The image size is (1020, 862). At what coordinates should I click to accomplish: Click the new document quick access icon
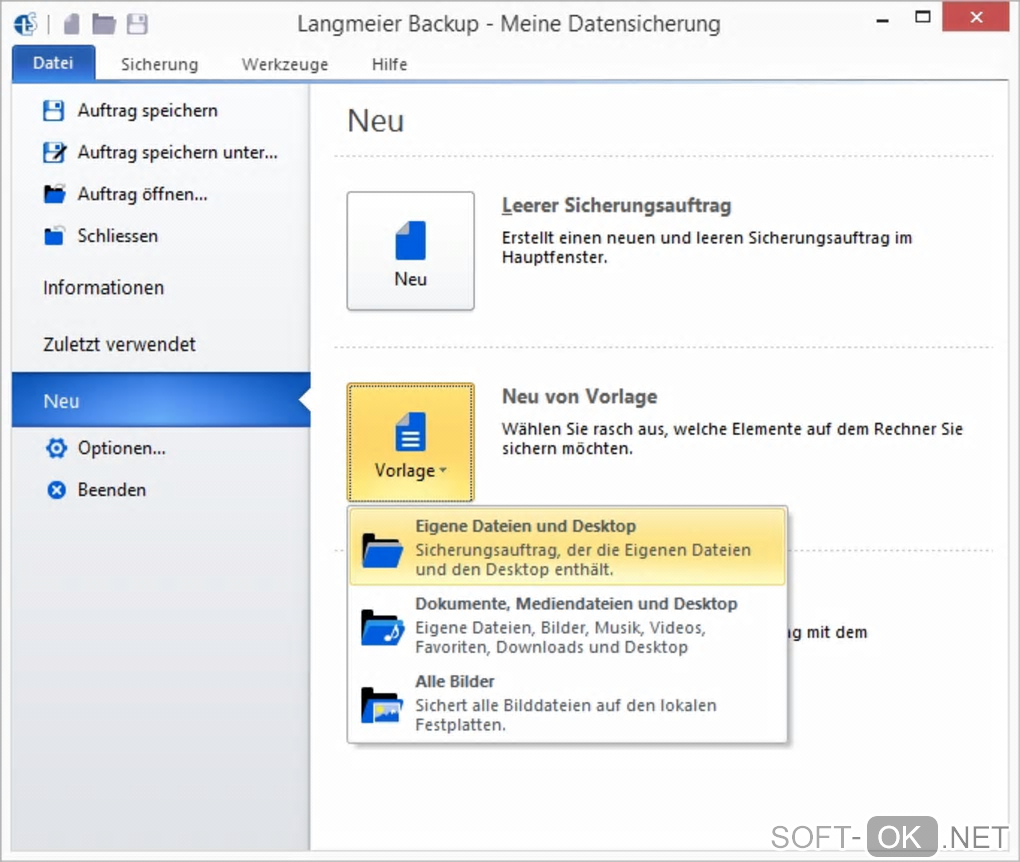pyautogui.click(x=72, y=25)
